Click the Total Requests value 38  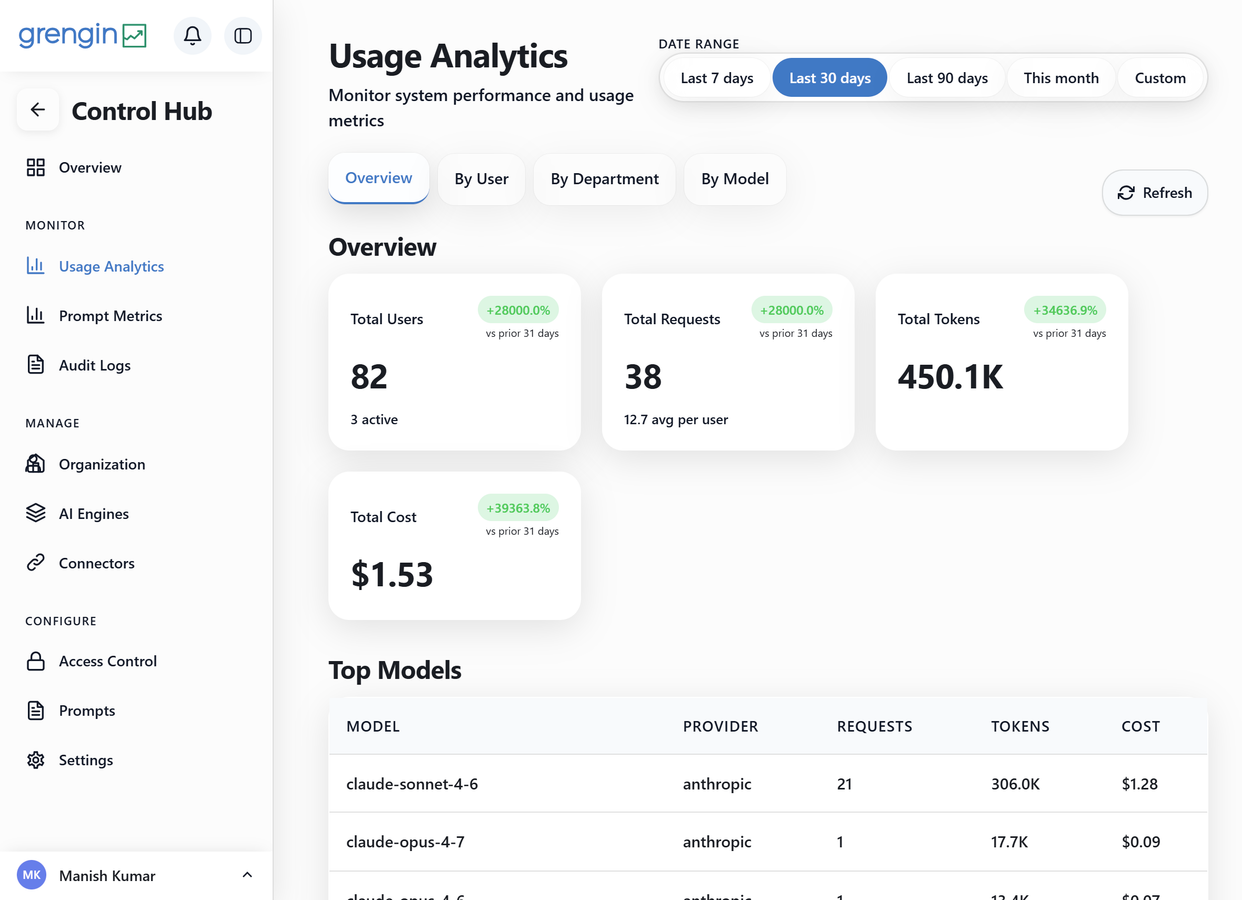pyautogui.click(x=643, y=377)
